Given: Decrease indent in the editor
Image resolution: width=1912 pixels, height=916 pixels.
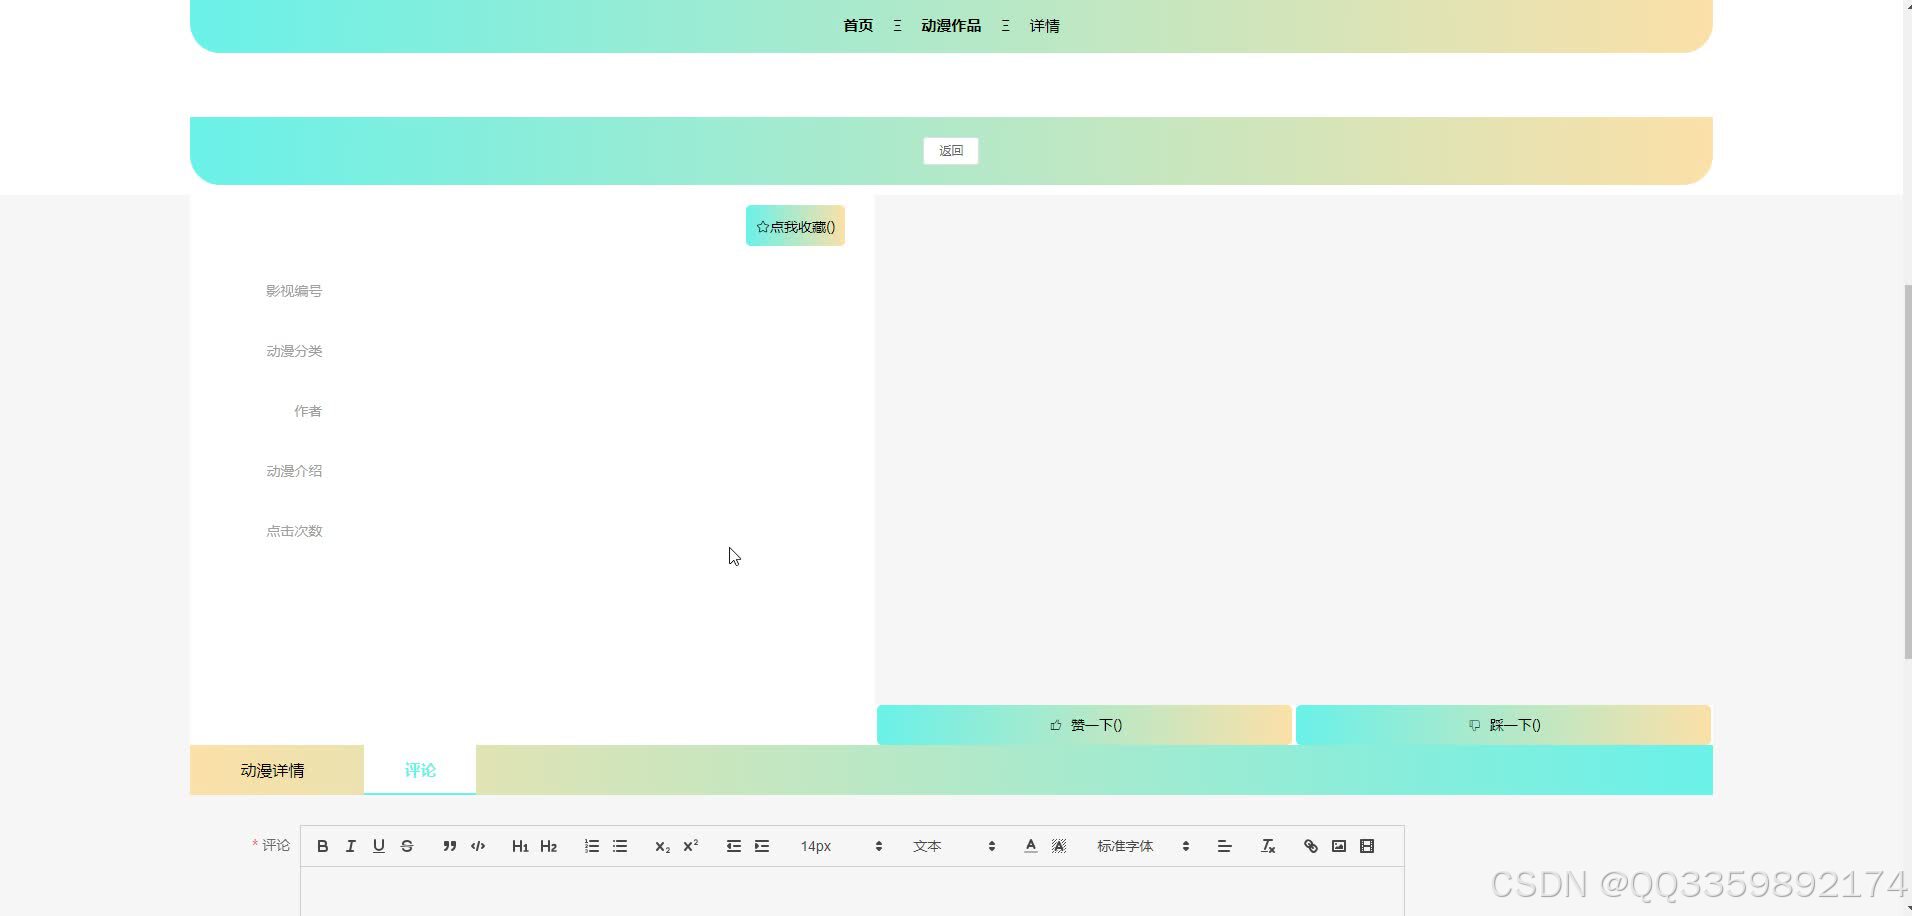Looking at the screenshot, I should tap(734, 846).
